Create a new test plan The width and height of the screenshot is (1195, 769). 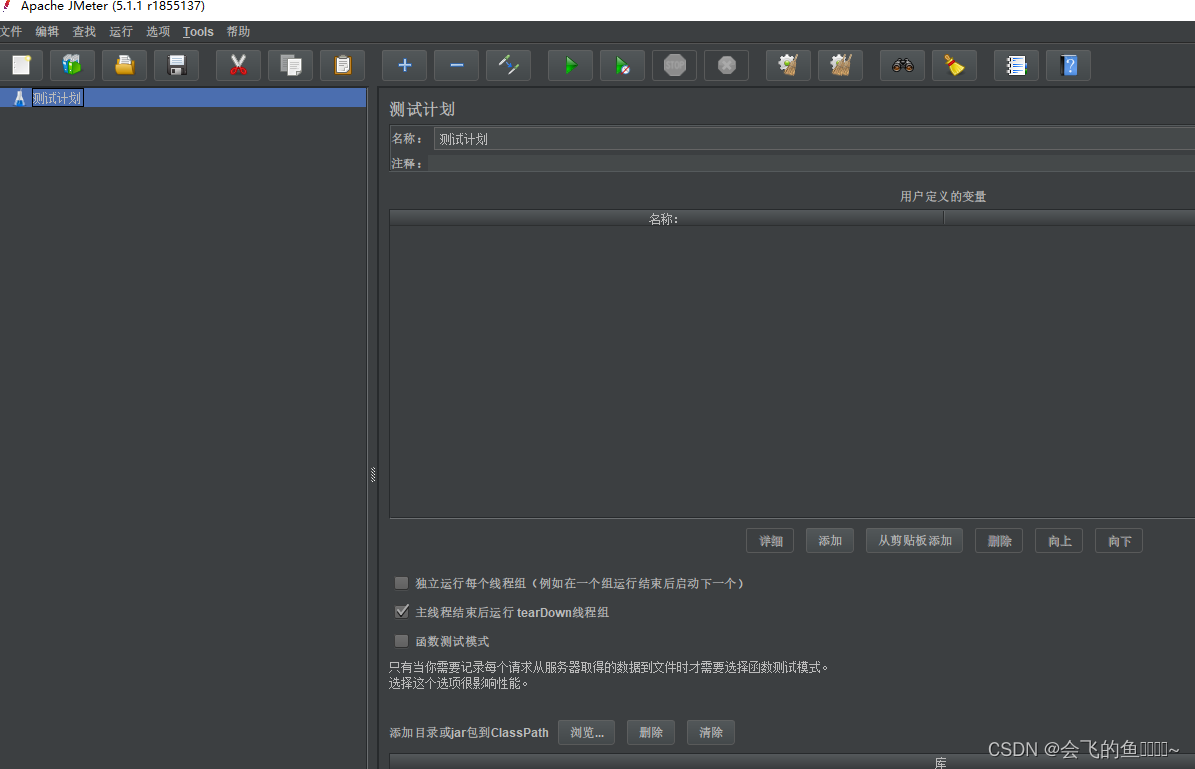pyautogui.click(x=21, y=65)
